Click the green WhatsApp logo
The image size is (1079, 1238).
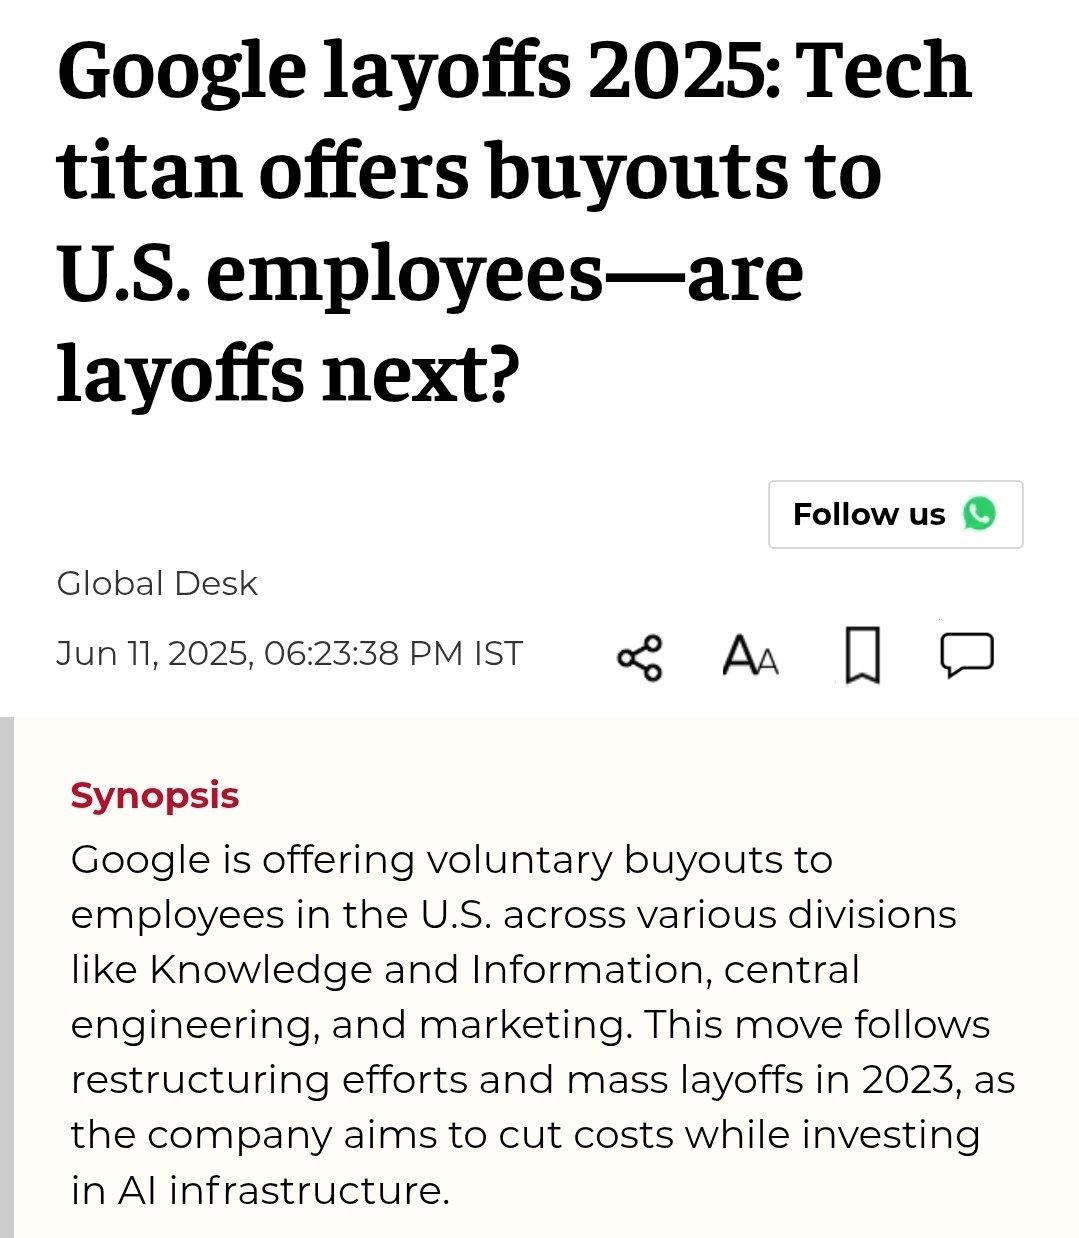979,514
